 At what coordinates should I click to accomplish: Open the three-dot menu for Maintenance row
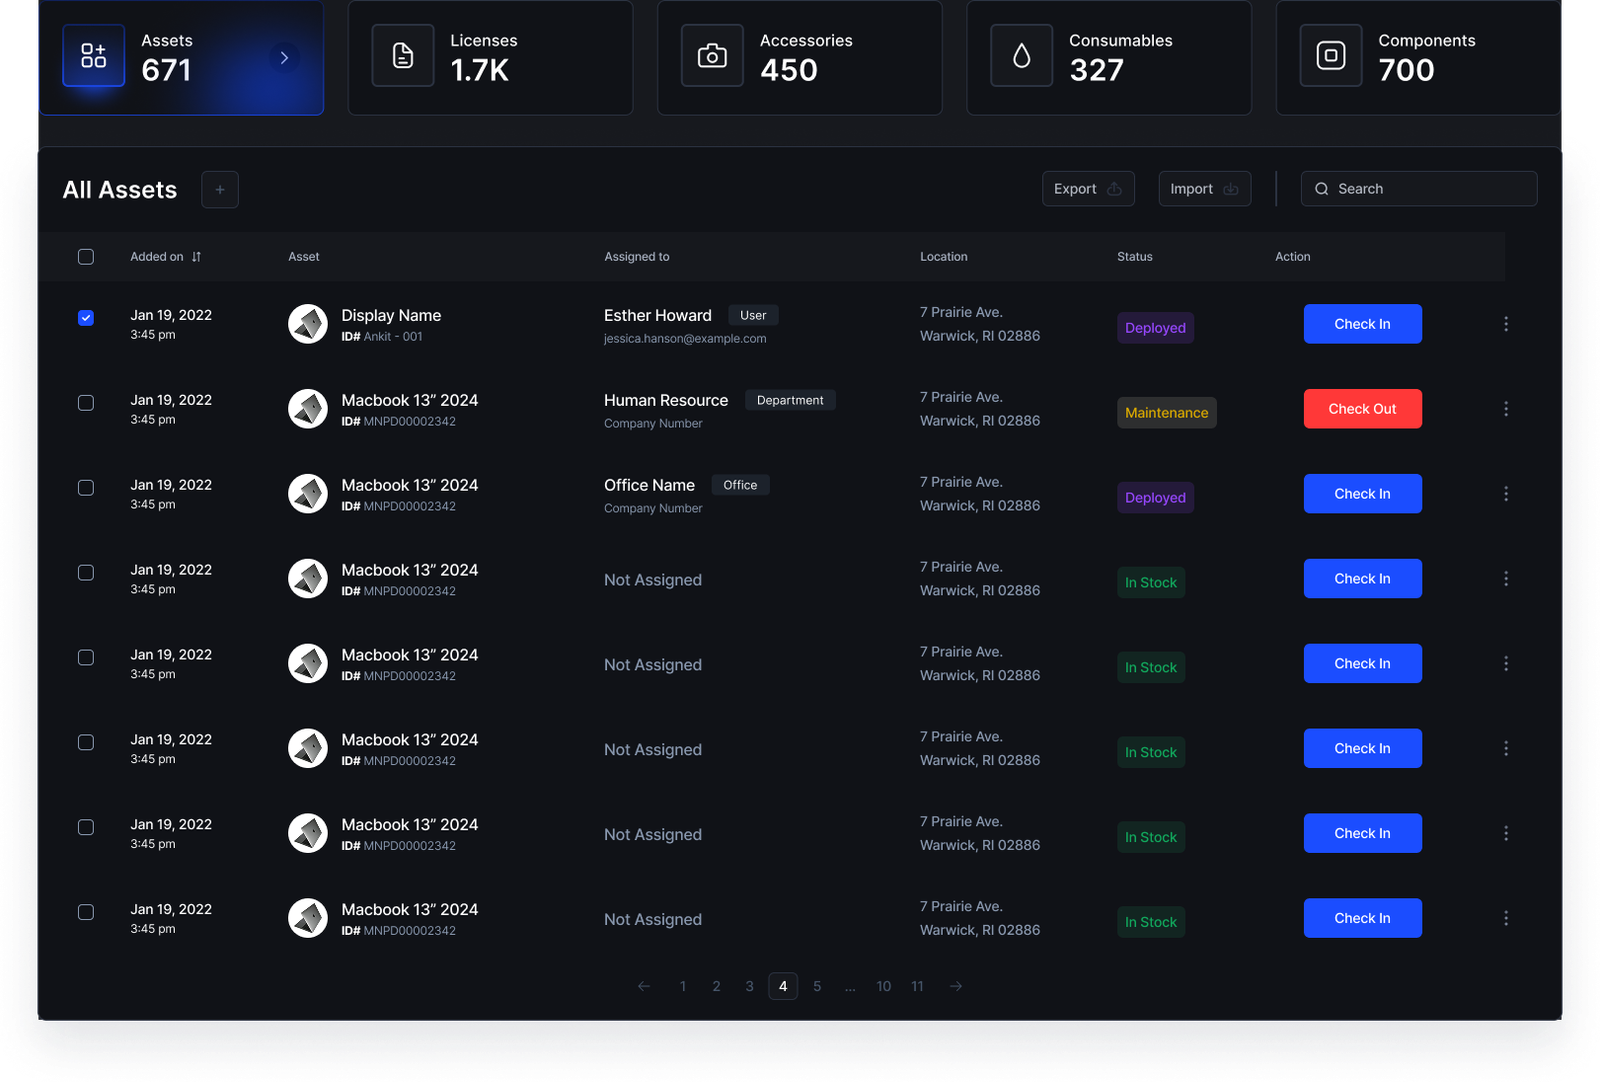(1506, 409)
